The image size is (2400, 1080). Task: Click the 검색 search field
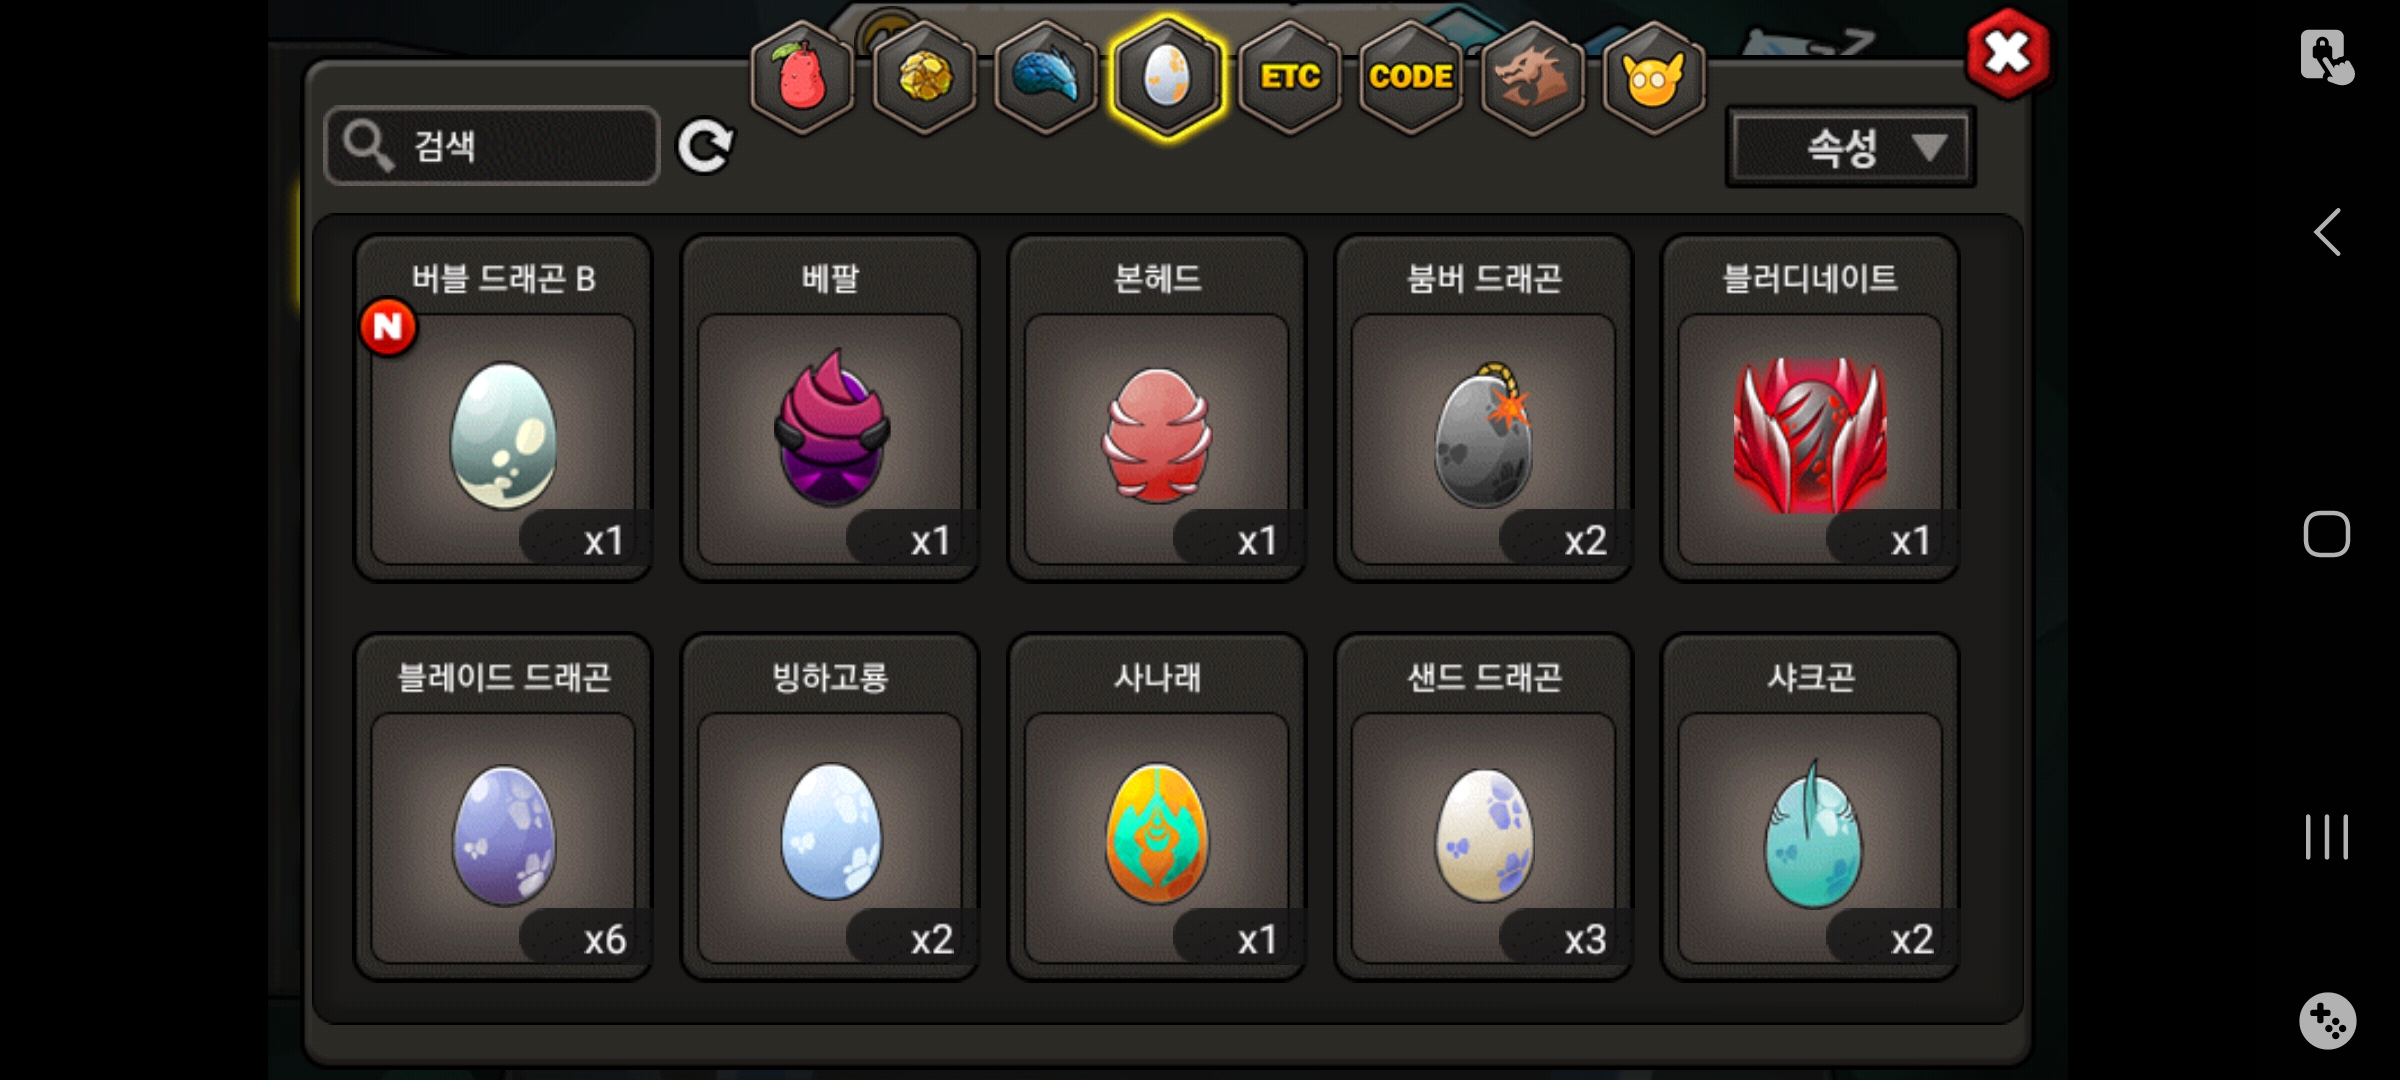pos(492,146)
